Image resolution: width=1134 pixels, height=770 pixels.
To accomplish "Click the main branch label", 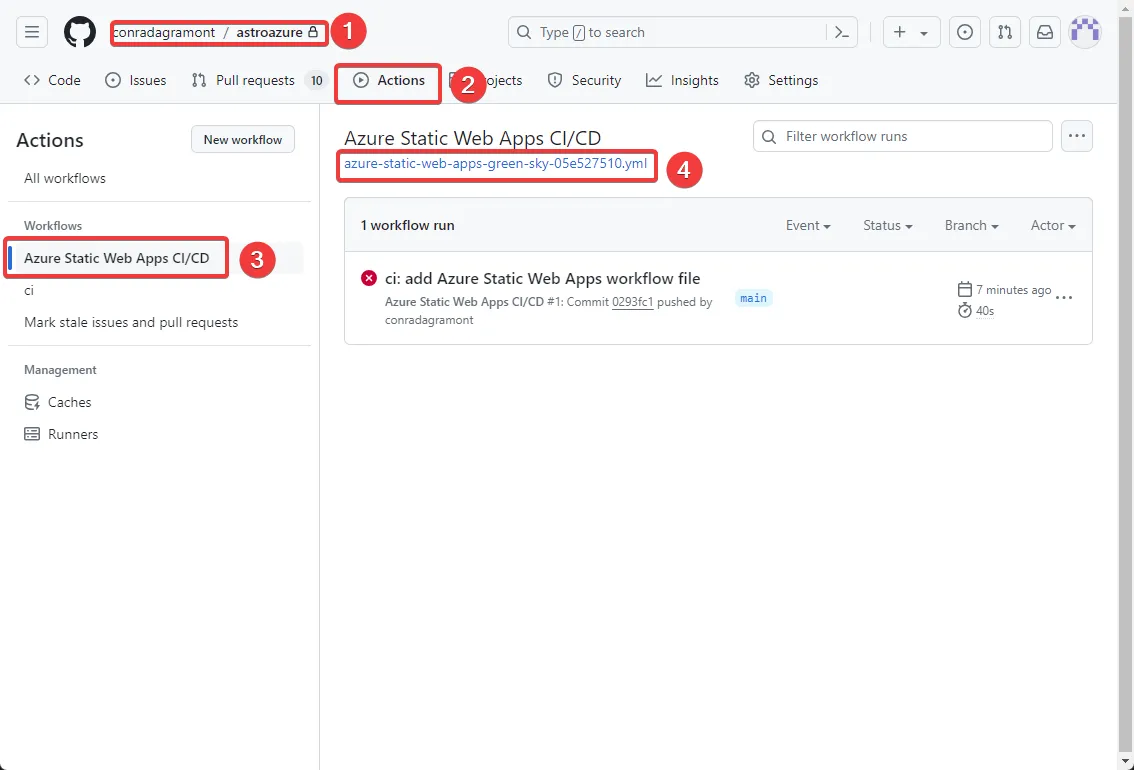I will coord(754,298).
